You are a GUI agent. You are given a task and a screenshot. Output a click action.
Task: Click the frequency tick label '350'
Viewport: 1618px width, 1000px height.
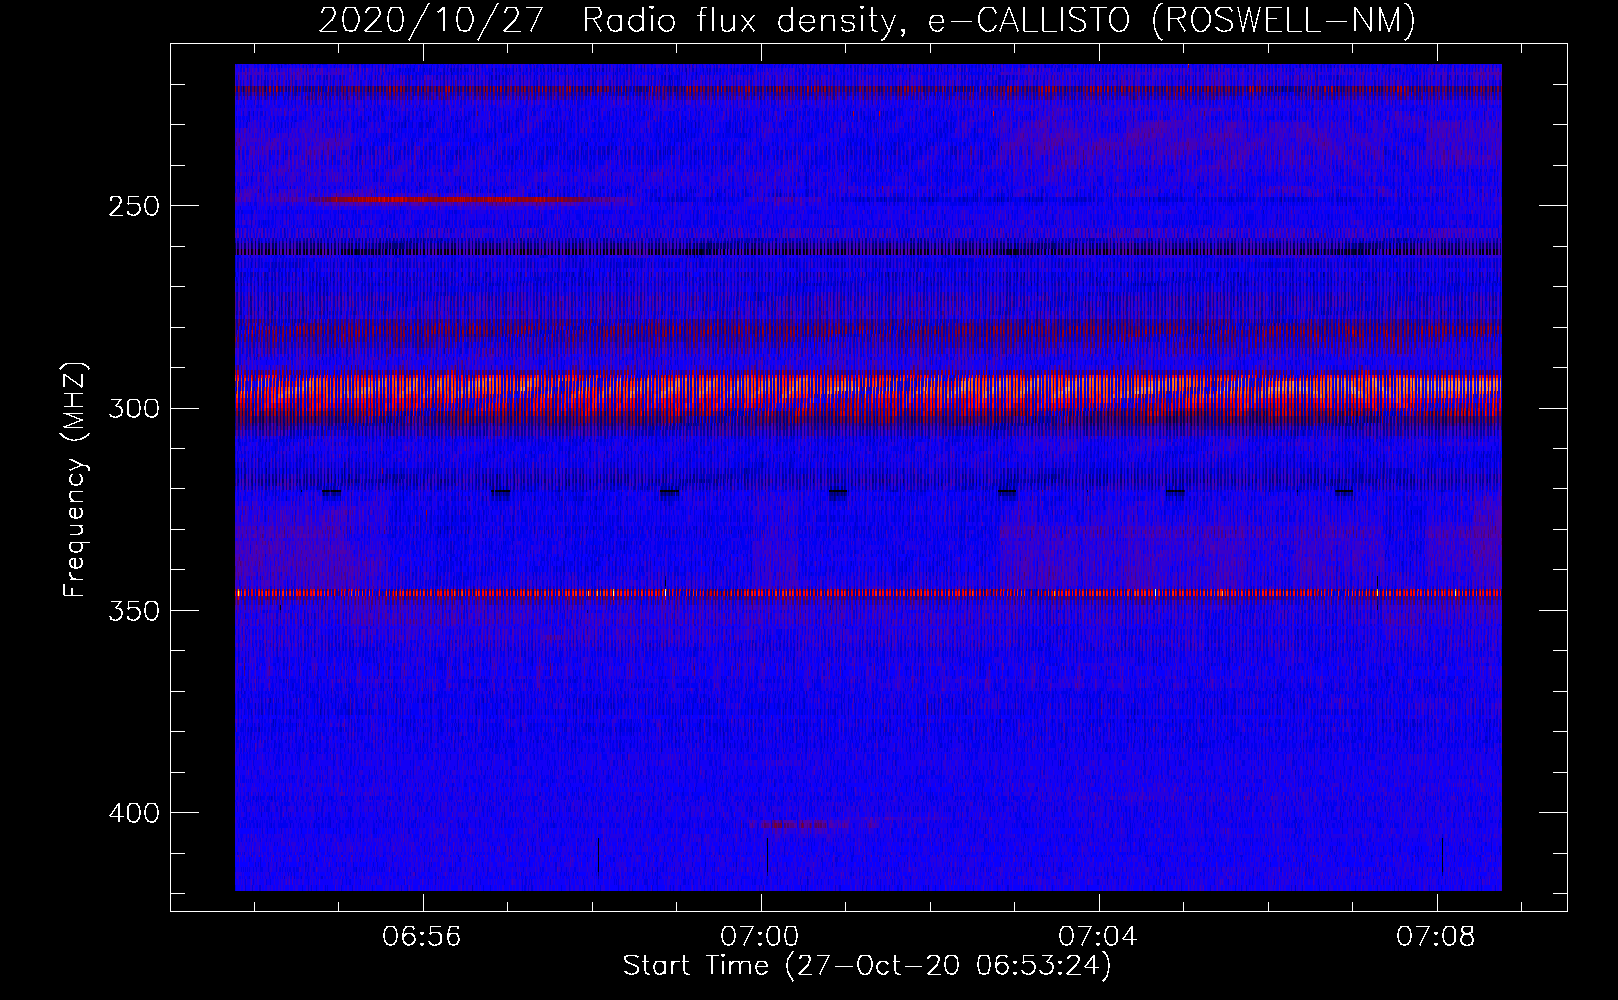pos(134,610)
